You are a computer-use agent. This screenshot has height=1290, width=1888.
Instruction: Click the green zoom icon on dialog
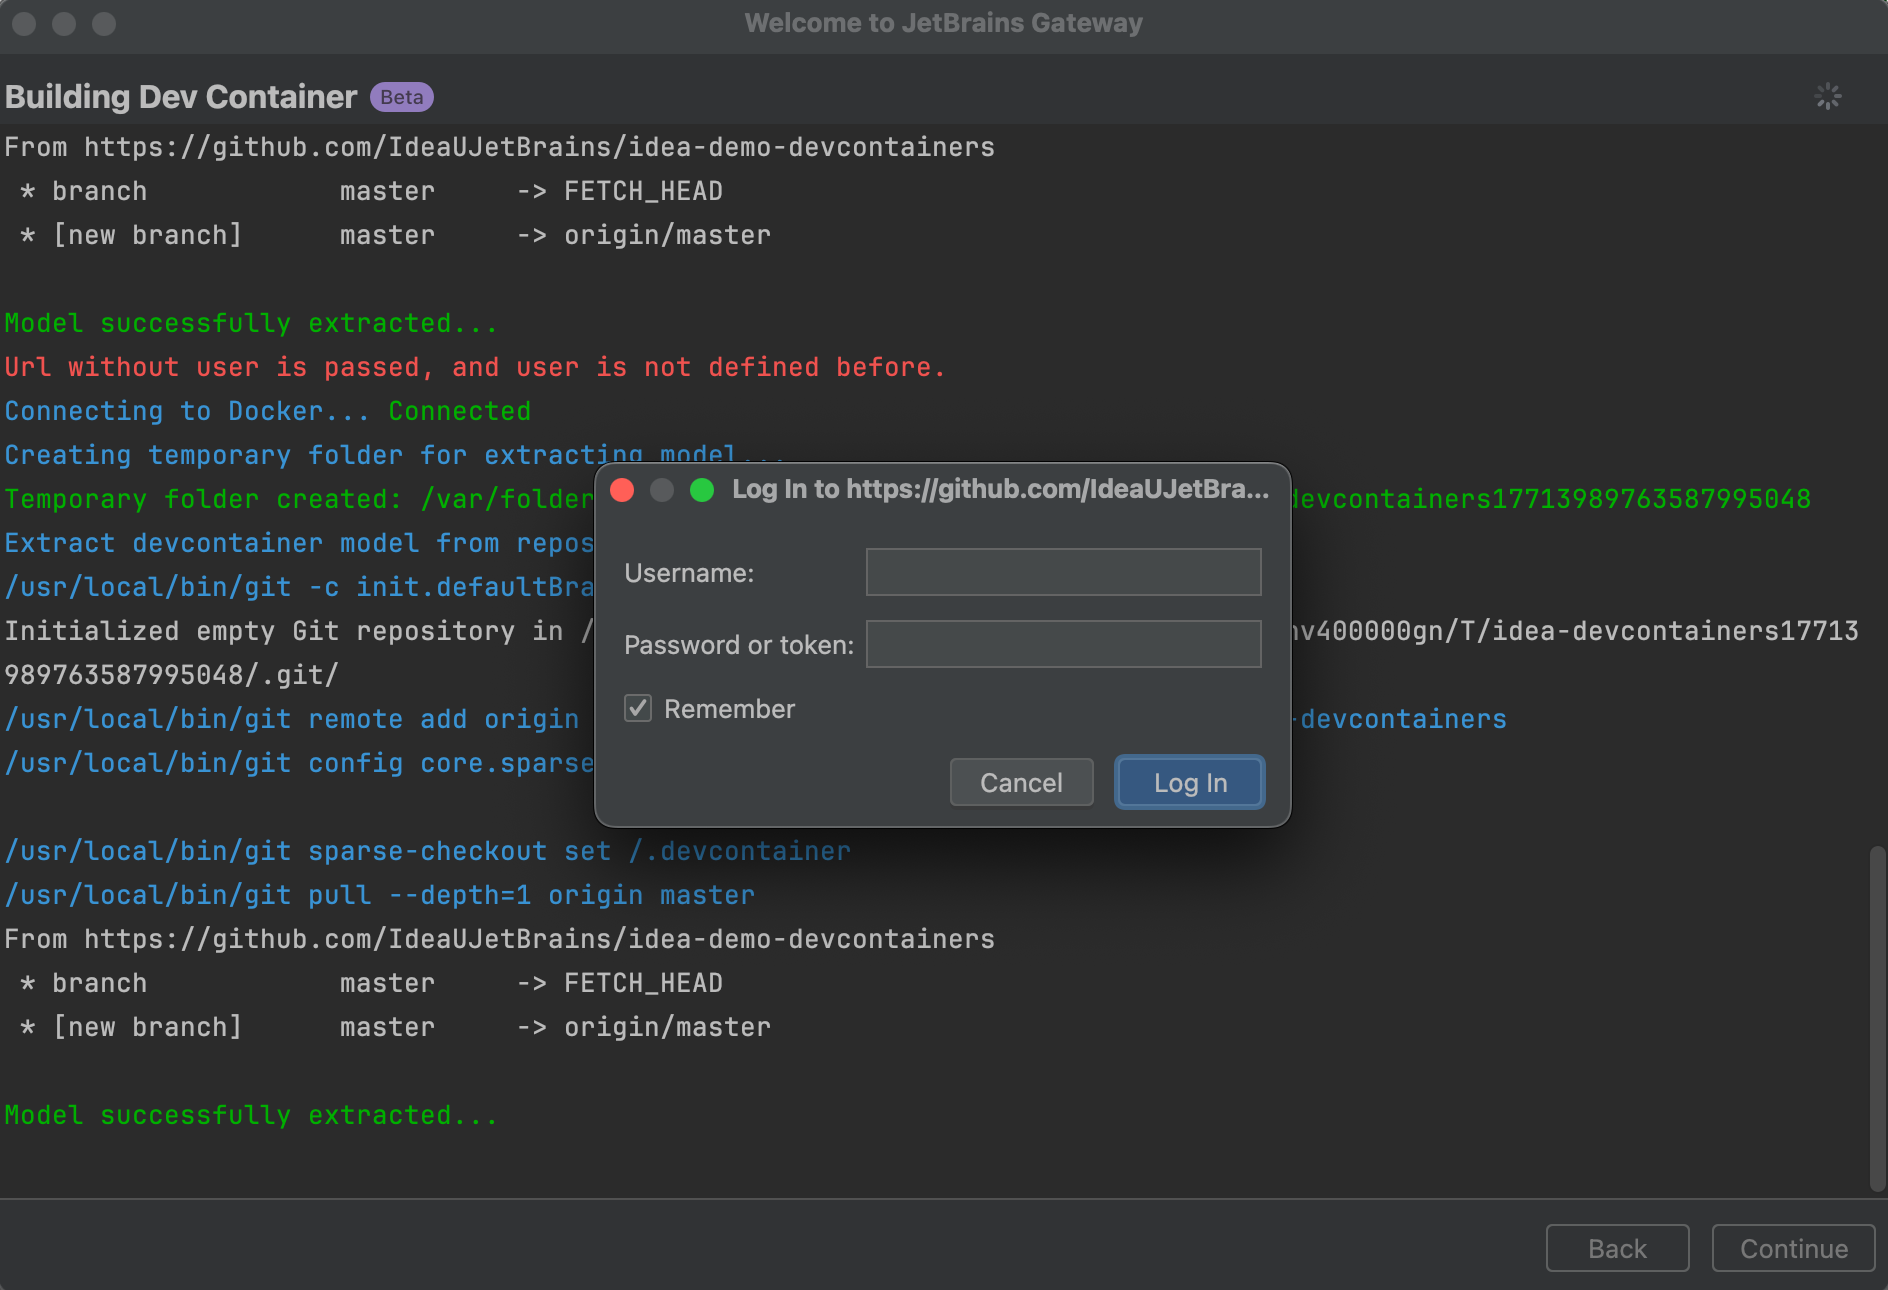point(702,490)
